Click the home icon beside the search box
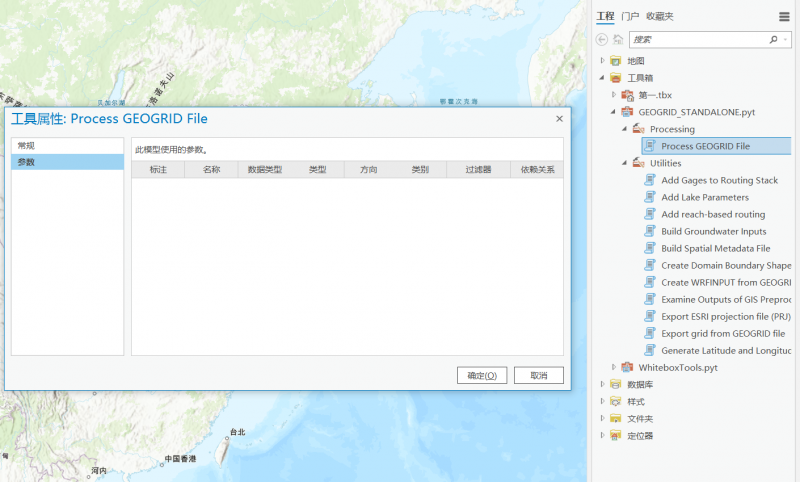 pos(618,40)
